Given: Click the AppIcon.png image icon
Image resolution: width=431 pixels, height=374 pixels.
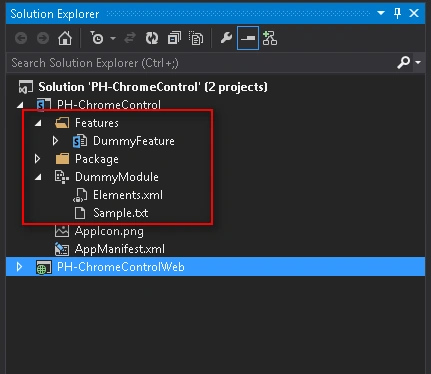Looking at the screenshot, I should pos(62,231).
